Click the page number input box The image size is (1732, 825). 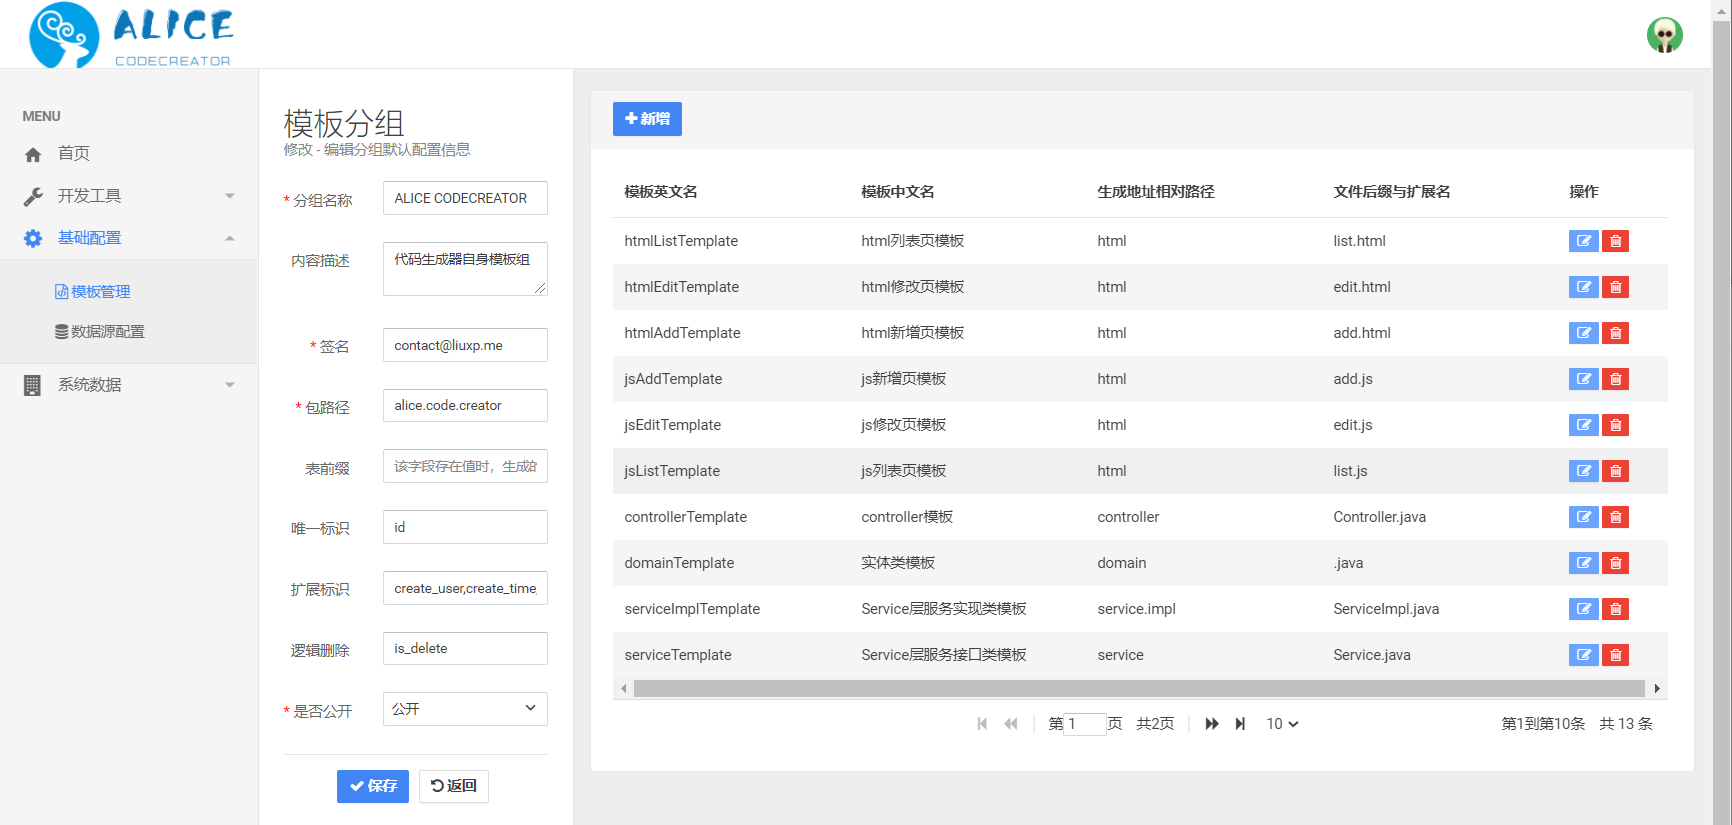(x=1084, y=724)
